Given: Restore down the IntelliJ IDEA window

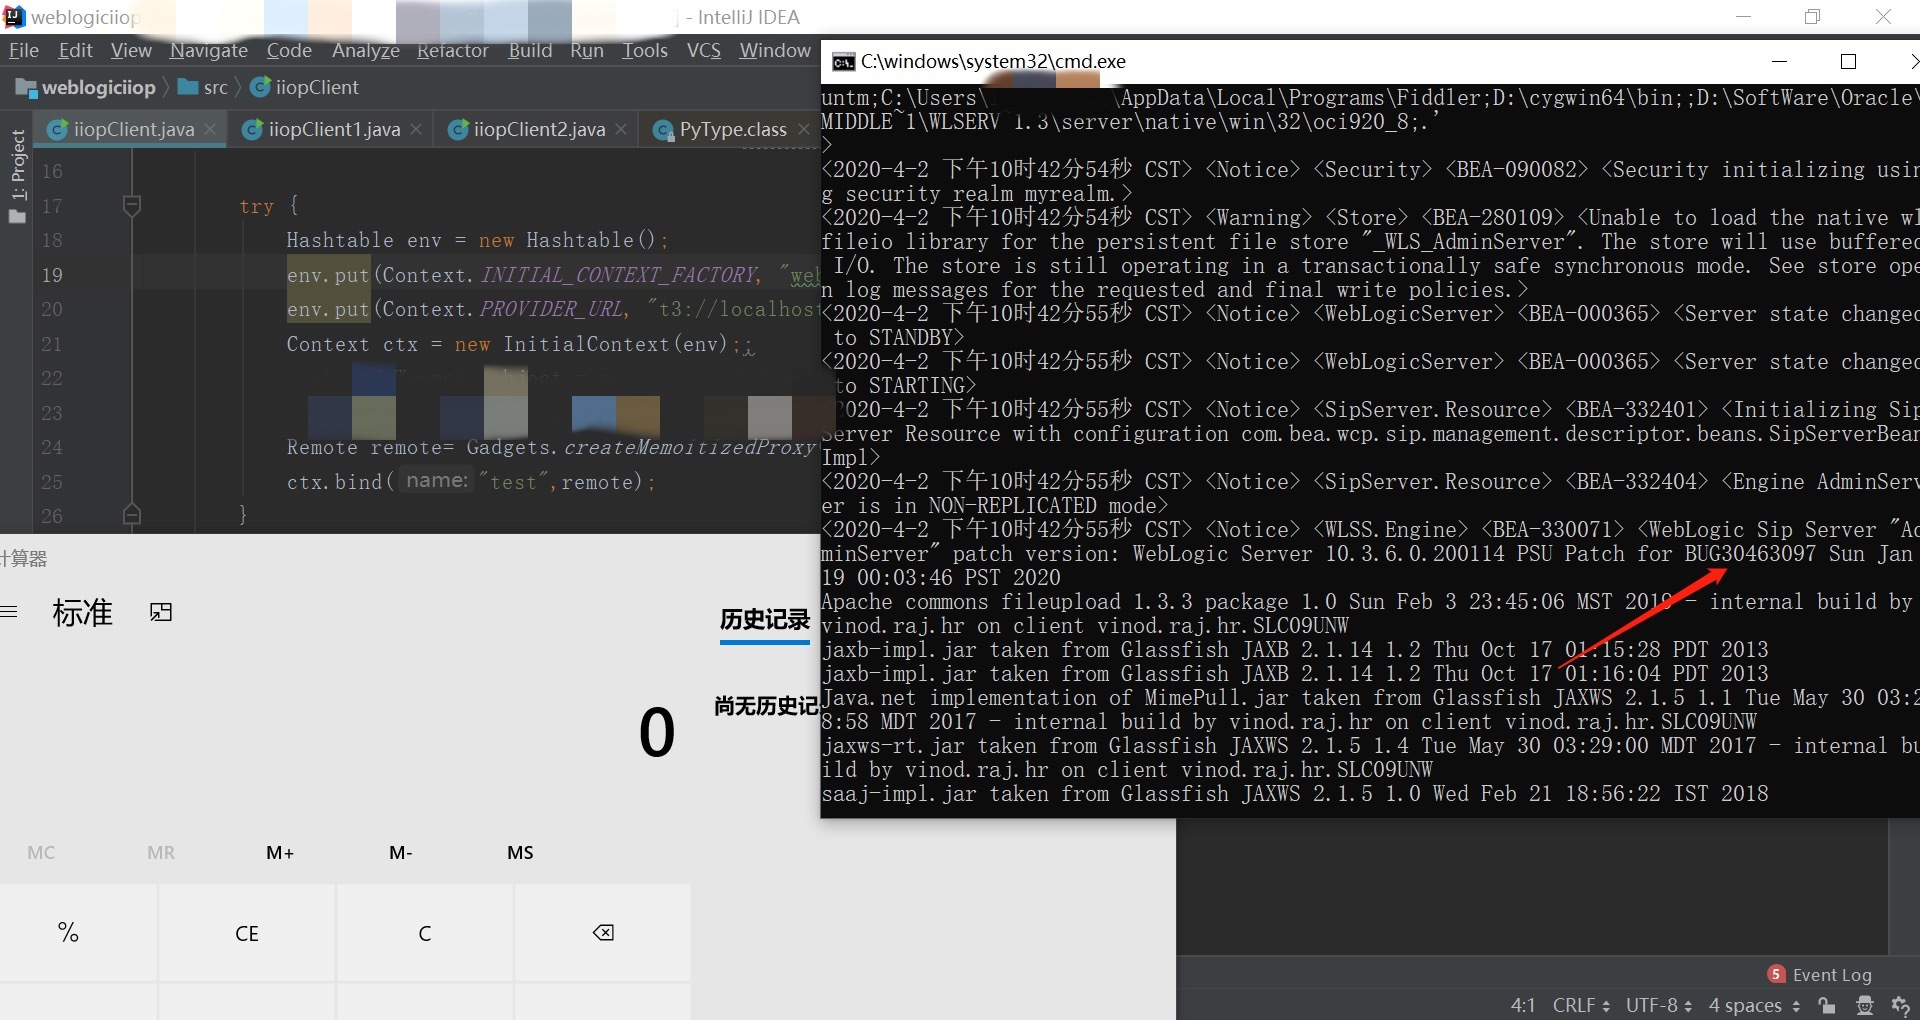Looking at the screenshot, I should [1812, 17].
